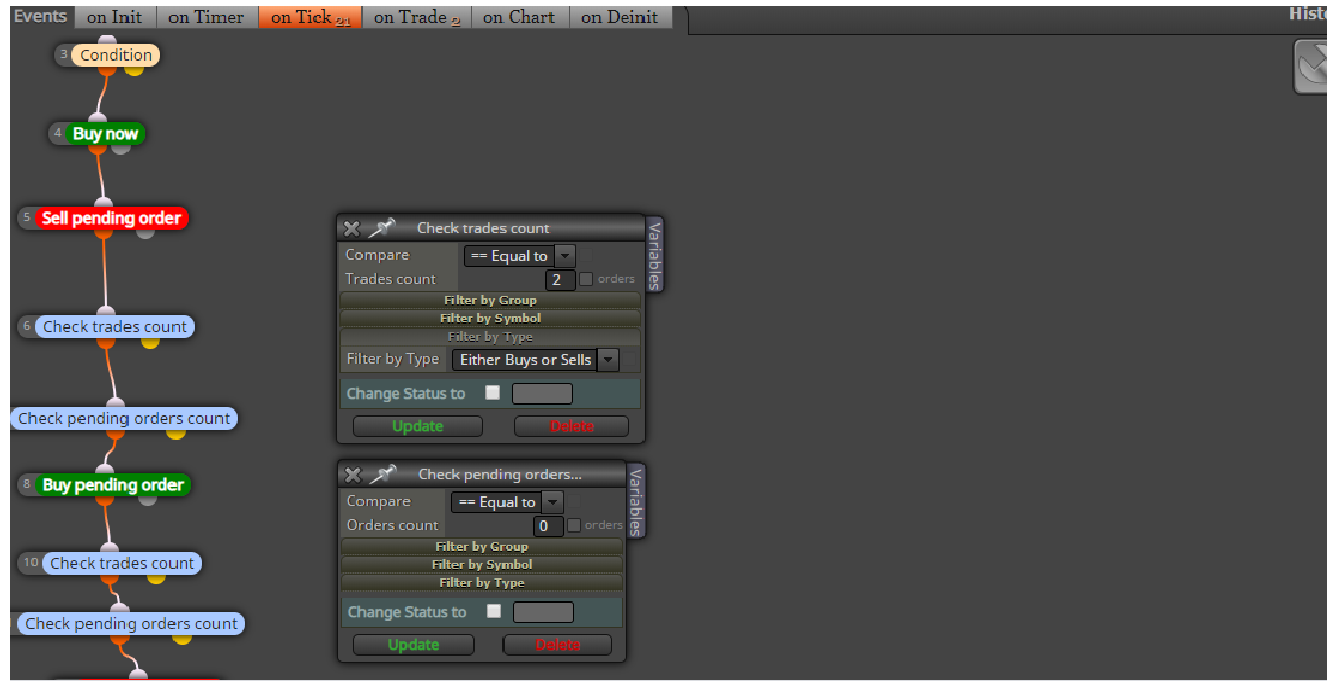Click input port on top of Sell pending order block
Viewport: 1330px width, 686px height.
(103, 202)
